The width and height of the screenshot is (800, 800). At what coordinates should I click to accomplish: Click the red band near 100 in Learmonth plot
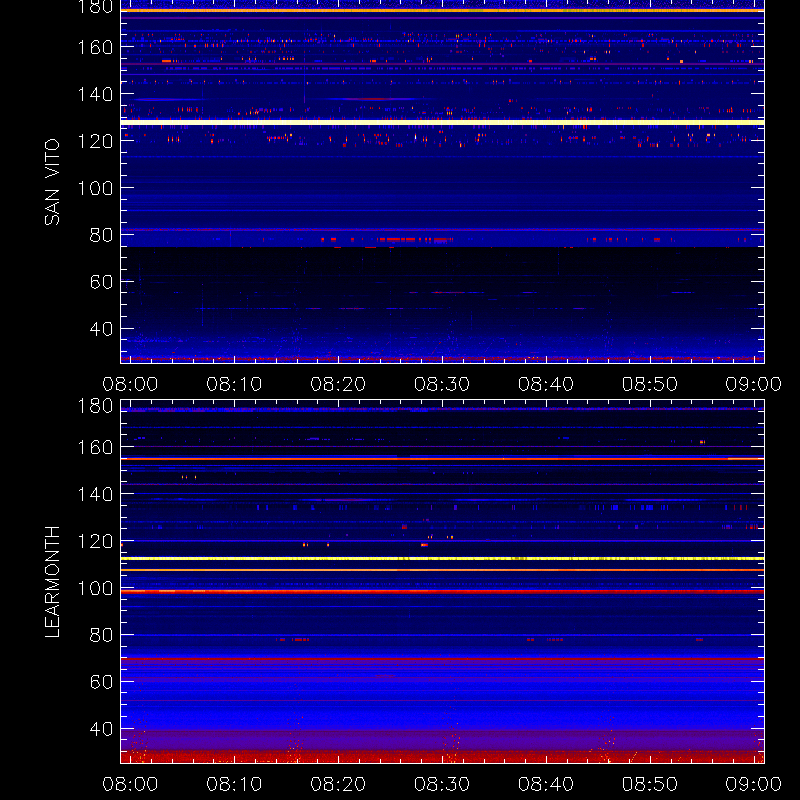coord(442,591)
